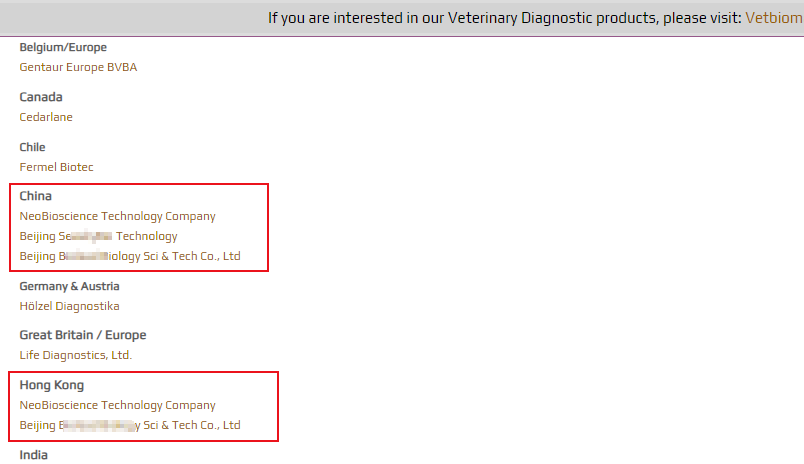This screenshot has width=804, height=464.
Task: Open NeoBioscience Technology Company under Hong Kong
Action: (117, 405)
